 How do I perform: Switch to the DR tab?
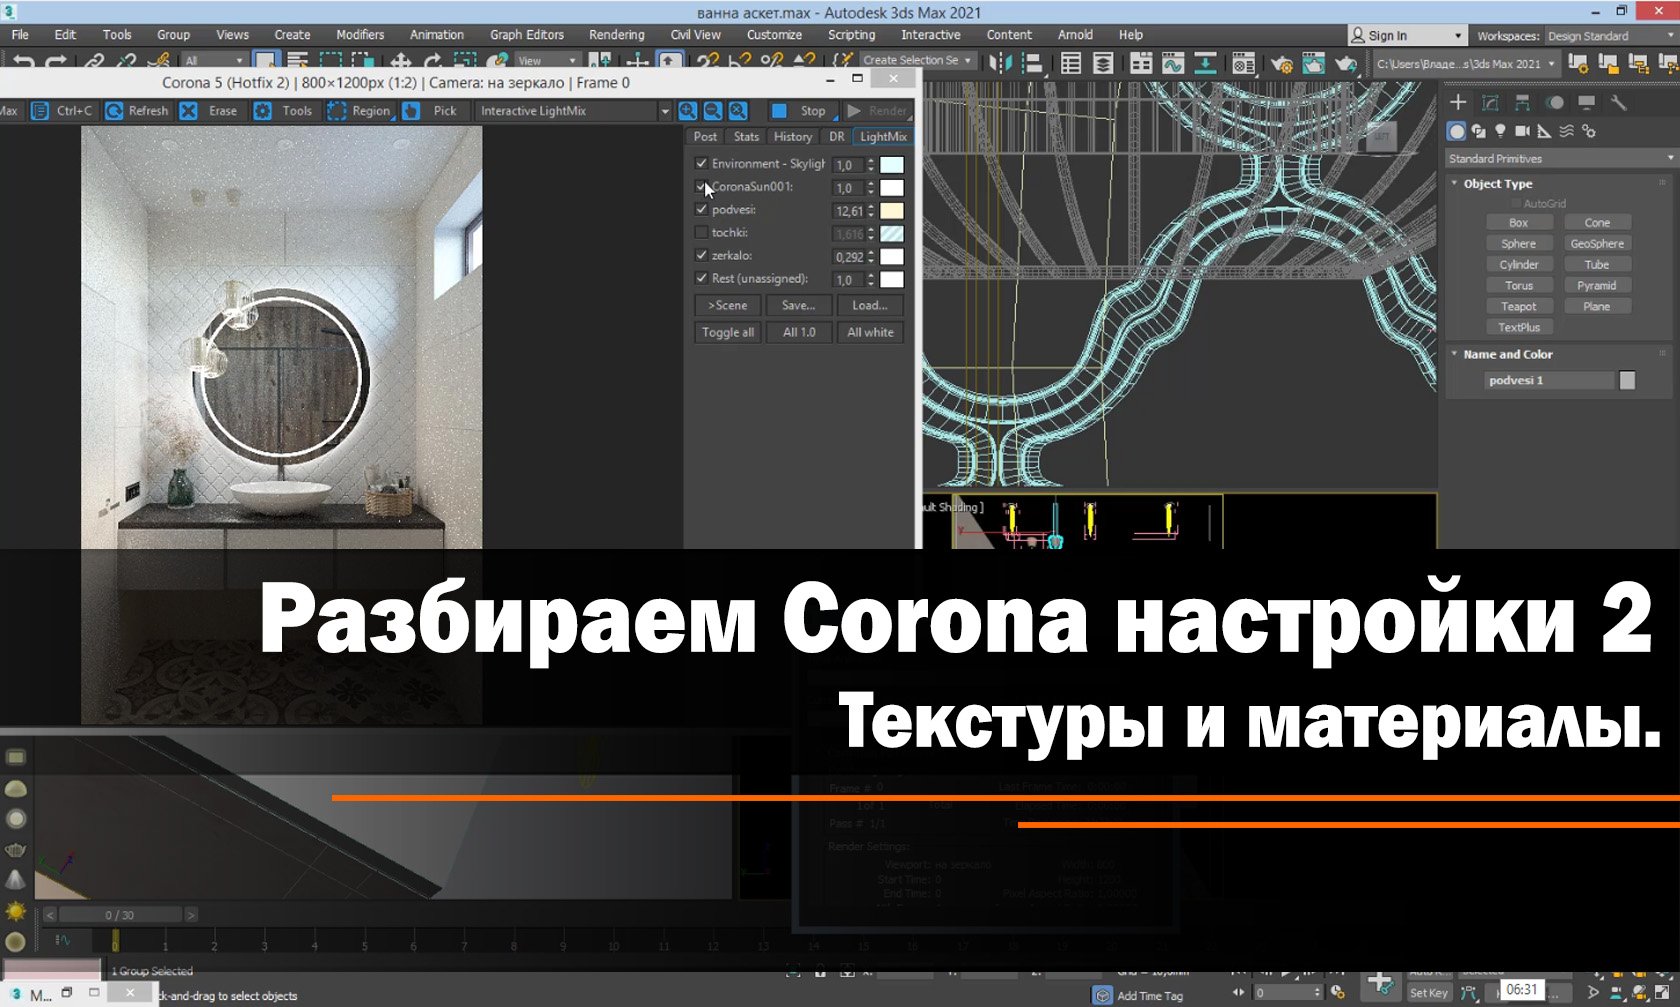[837, 137]
